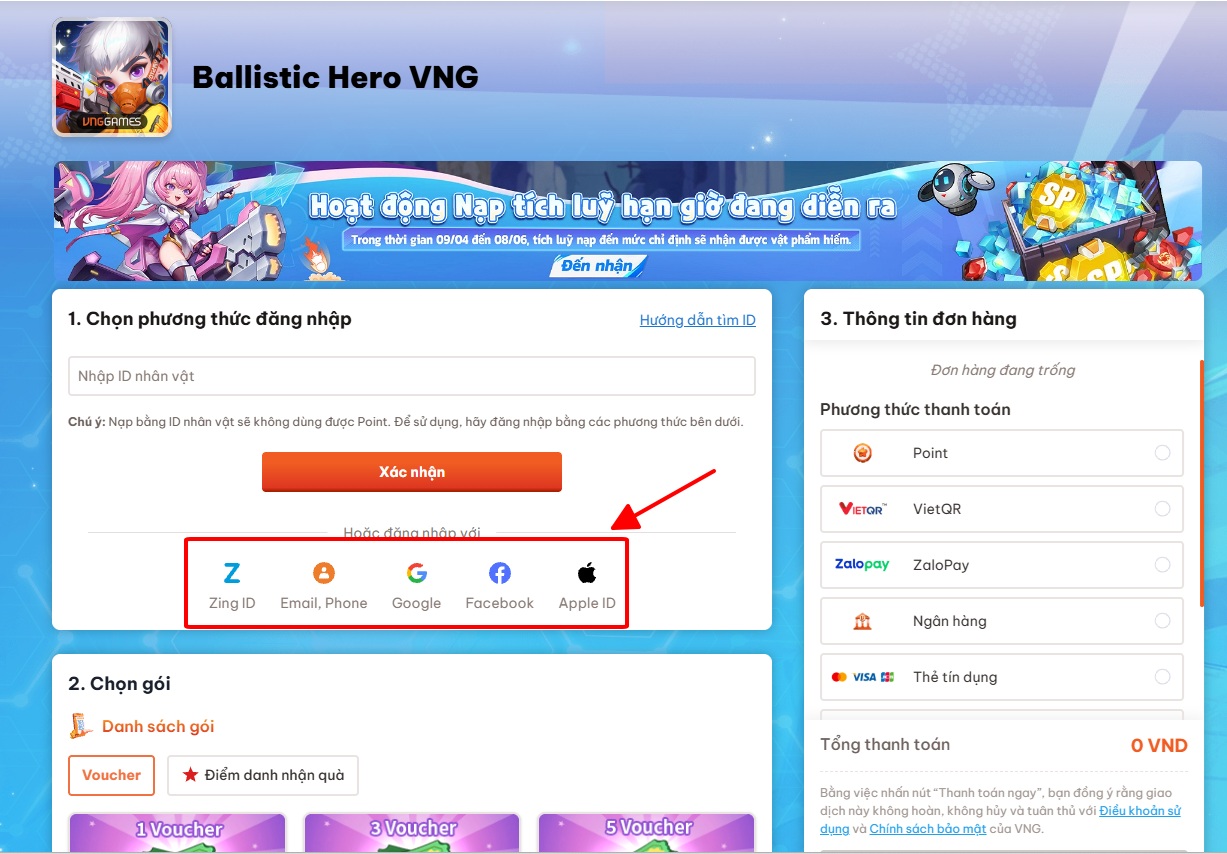Click the Đến nhận banner button
The image size is (1227, 854).
coord(597,266)
